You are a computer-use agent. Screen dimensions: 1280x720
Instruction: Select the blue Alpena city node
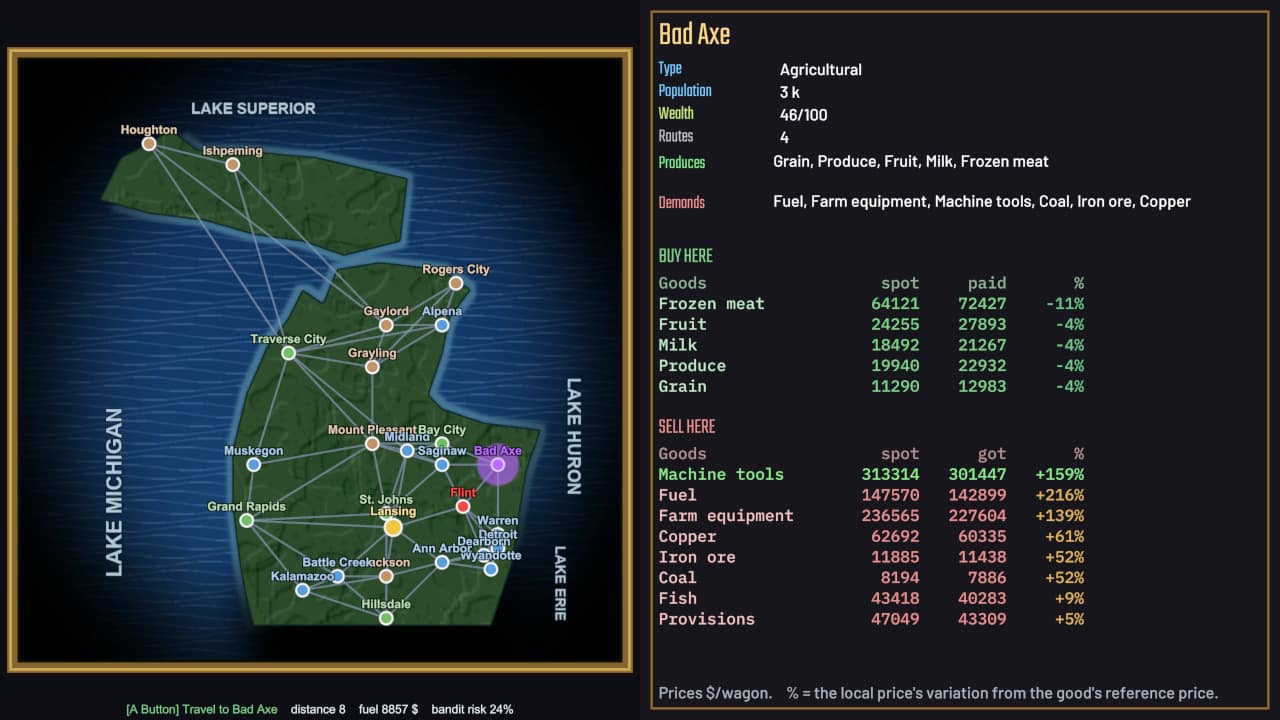tap(442, 325)
